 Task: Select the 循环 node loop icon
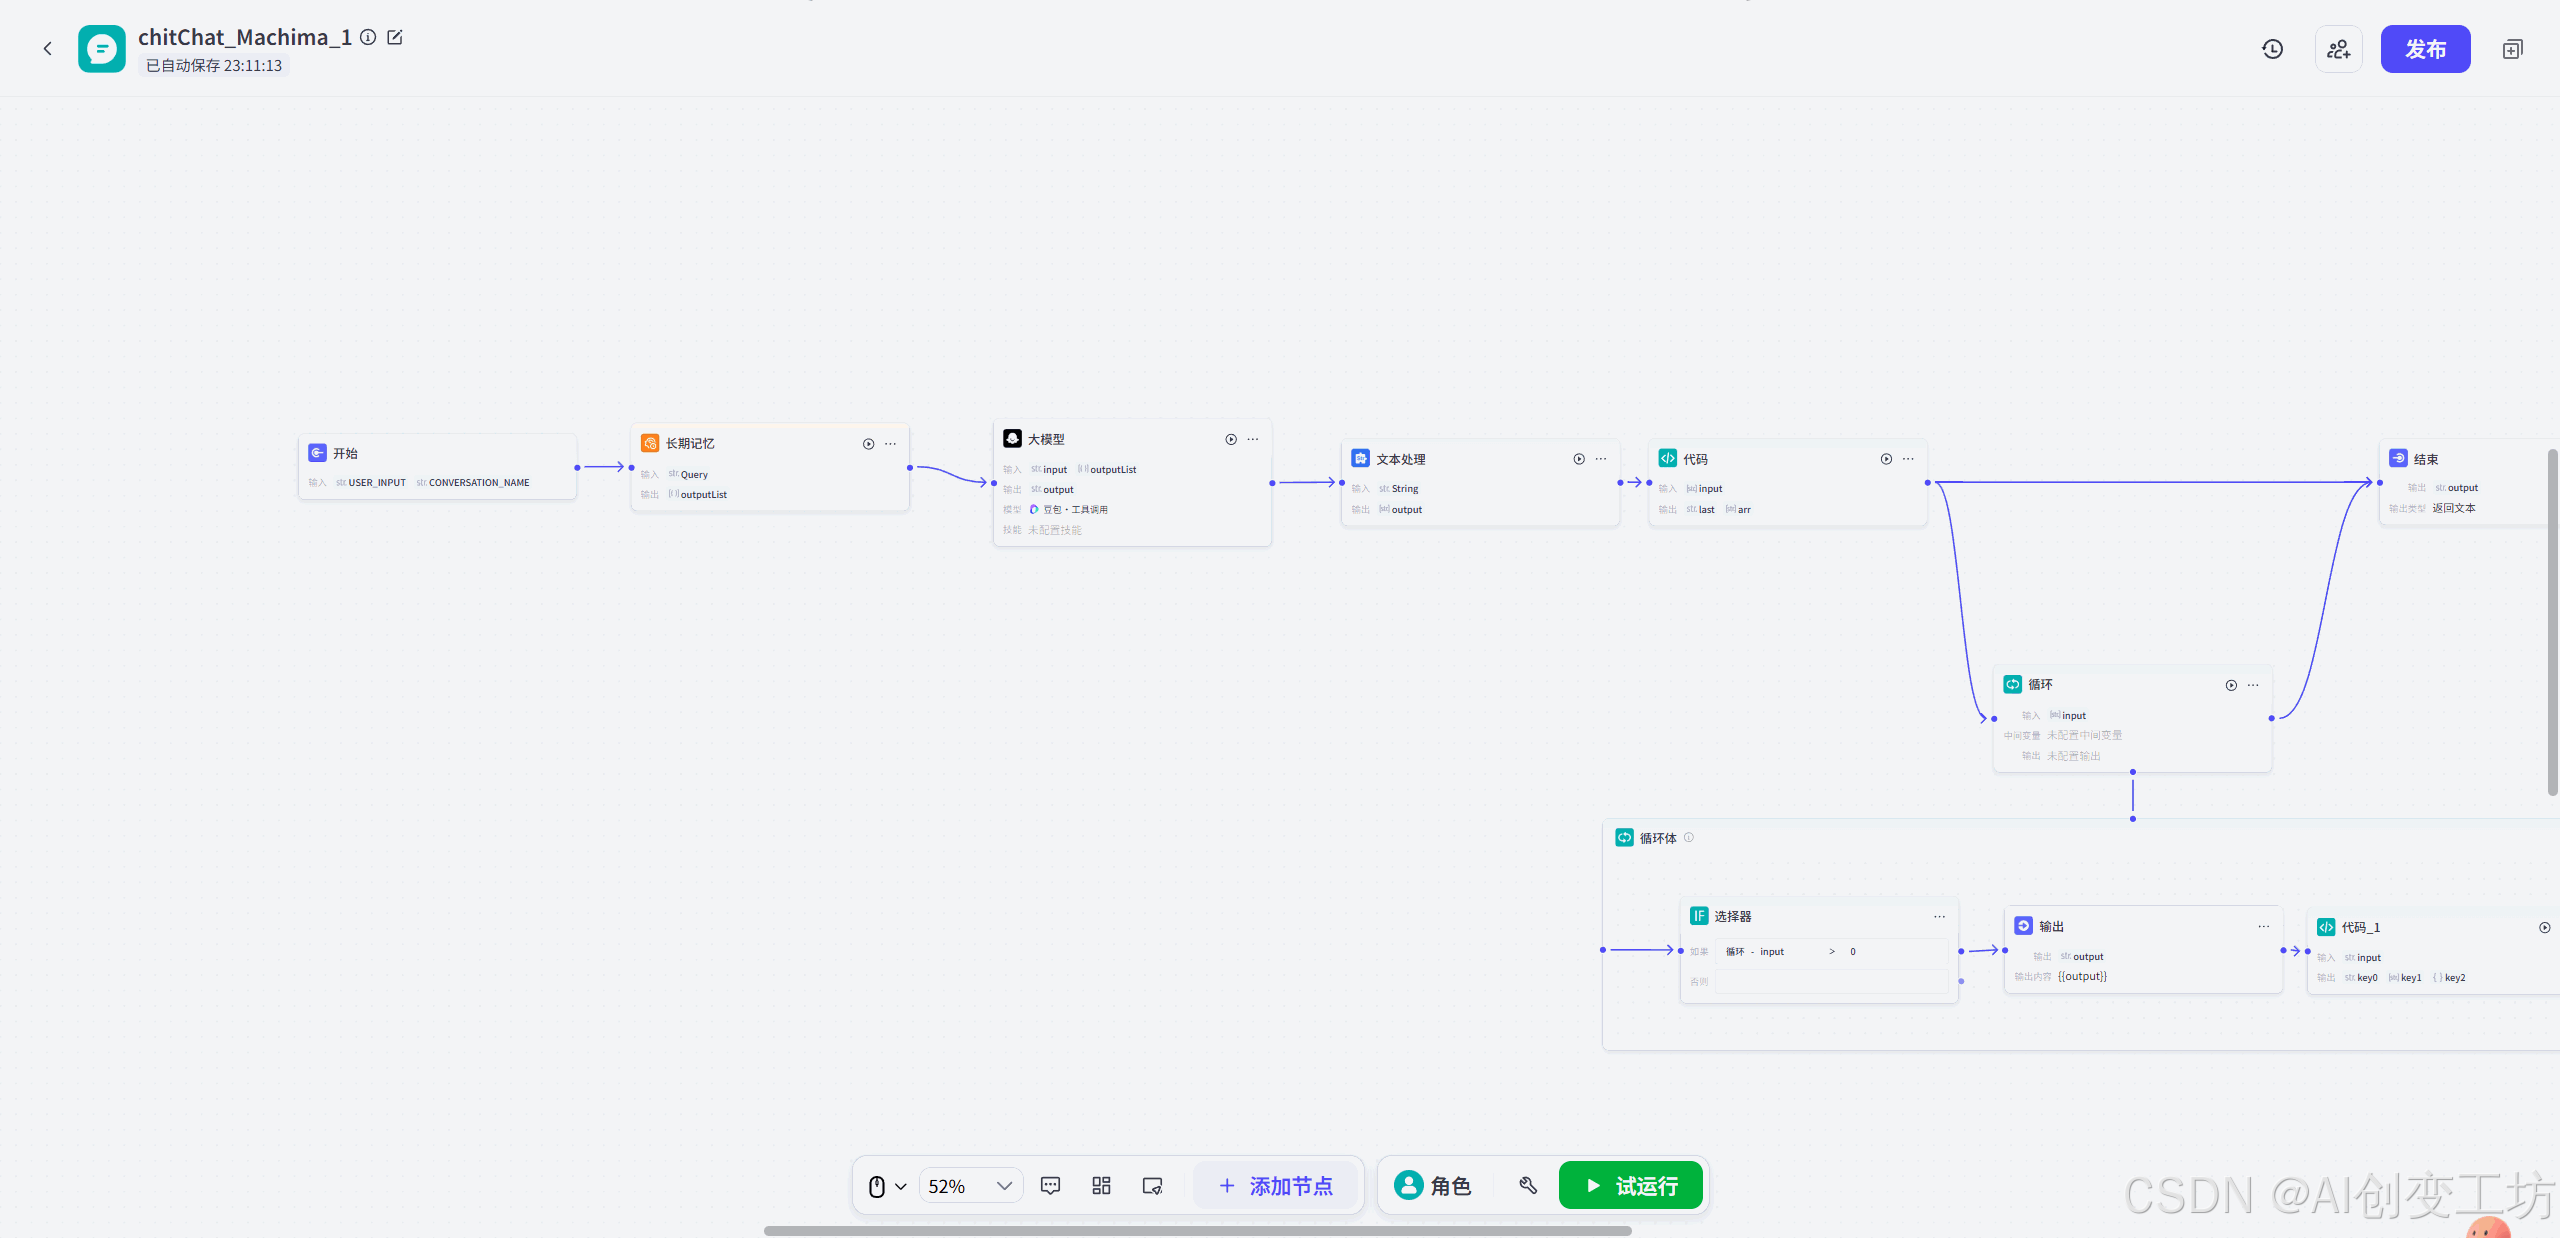click(2012, 685)
